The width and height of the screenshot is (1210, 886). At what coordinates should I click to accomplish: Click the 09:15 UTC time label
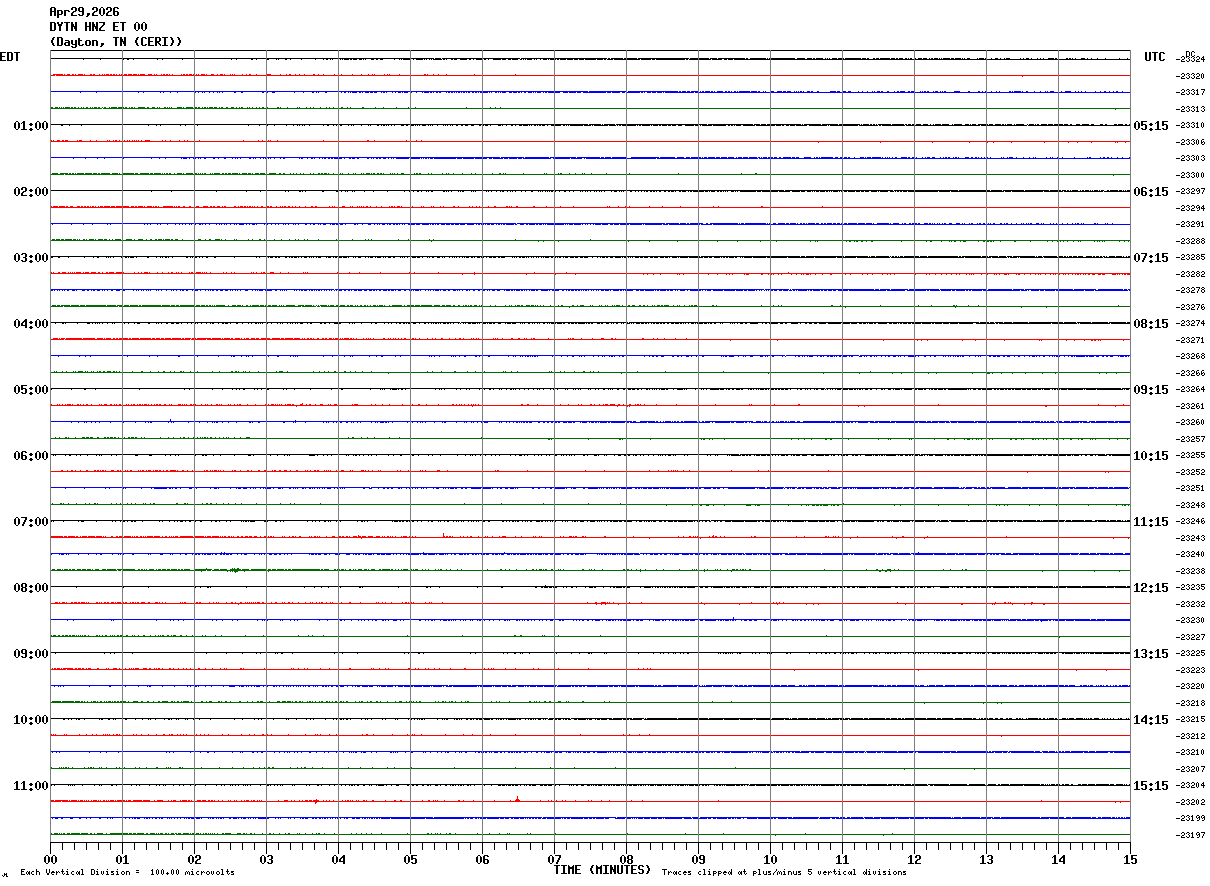(x=1150, y=390)
